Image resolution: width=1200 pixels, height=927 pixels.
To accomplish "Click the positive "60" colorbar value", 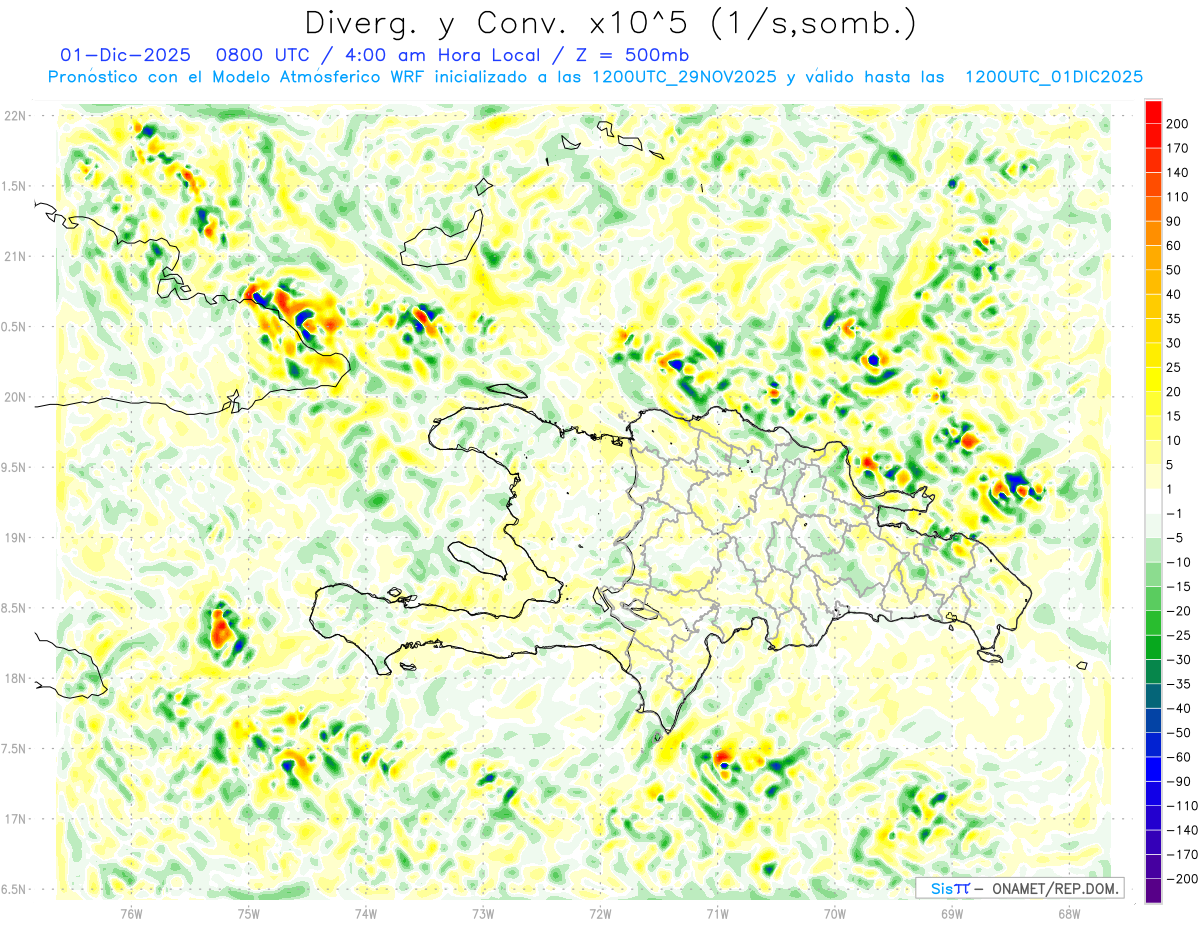I will tap(1174, 246).
